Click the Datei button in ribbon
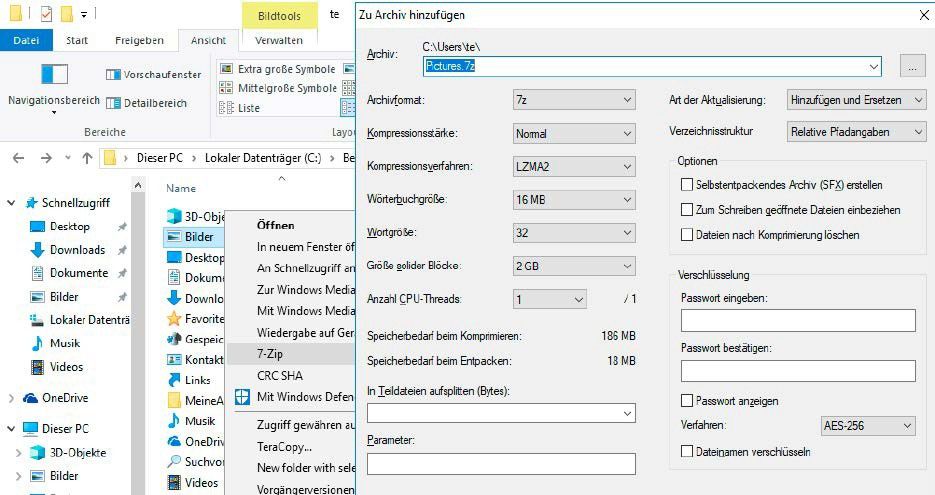 coord(26,41)
